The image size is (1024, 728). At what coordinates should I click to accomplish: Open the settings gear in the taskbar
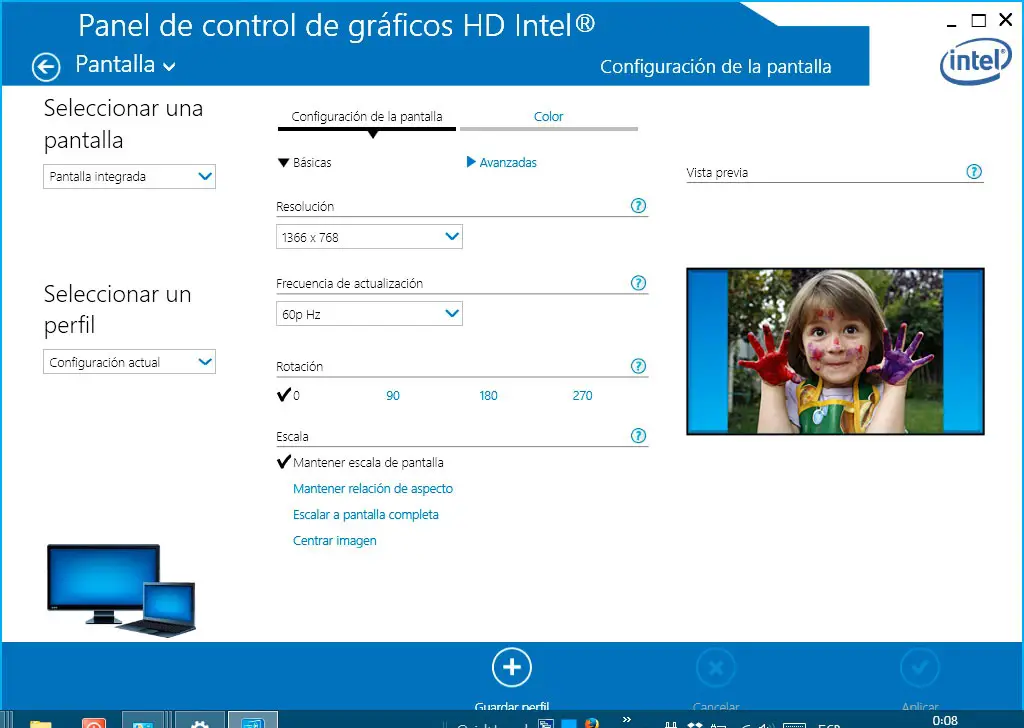tap(200, 722)
